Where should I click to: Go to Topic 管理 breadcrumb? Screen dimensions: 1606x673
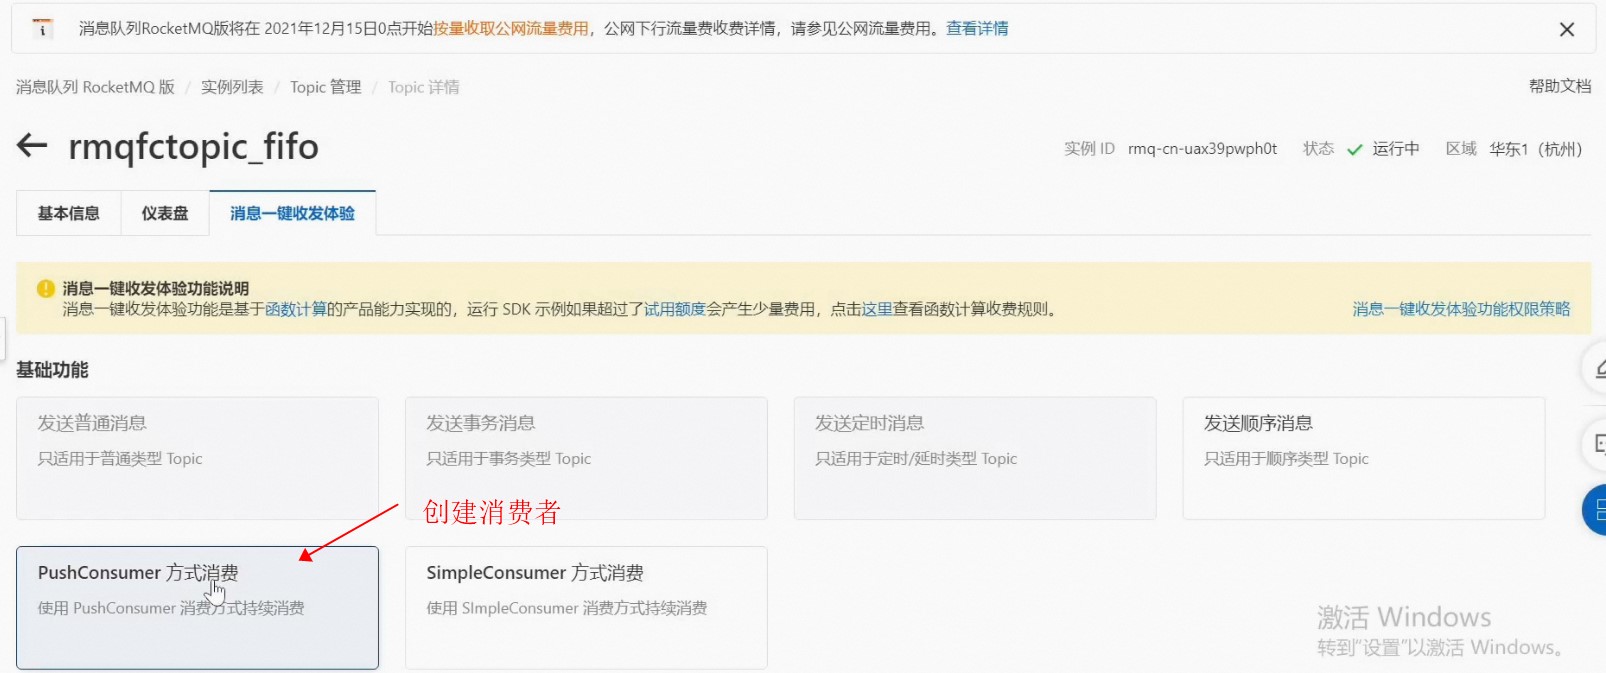(x=326, y=87)
